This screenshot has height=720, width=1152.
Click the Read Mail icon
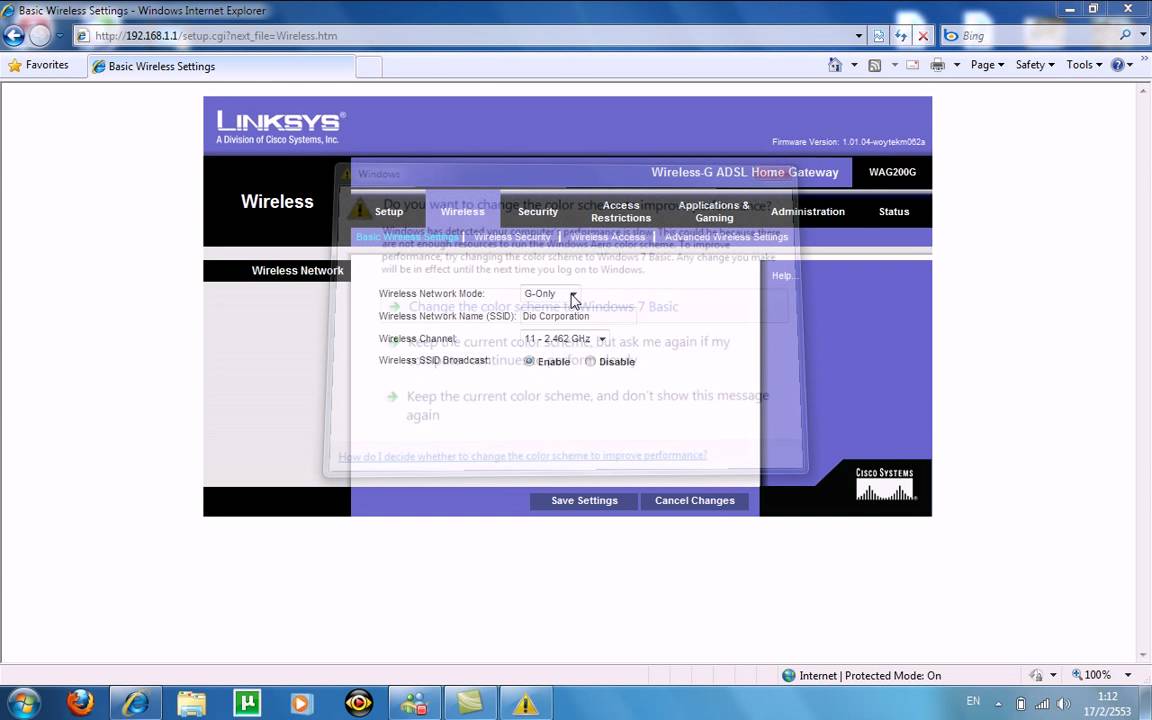click(912, 65)
